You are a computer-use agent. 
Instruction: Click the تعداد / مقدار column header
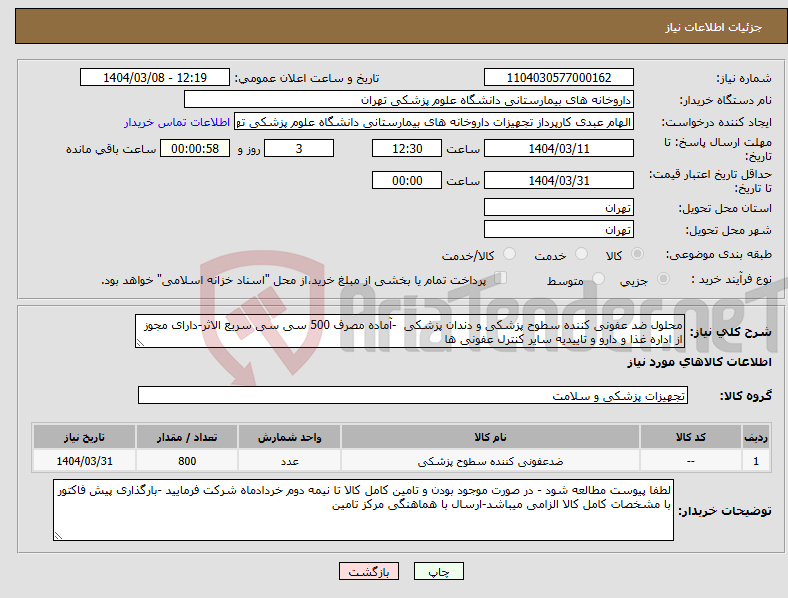(x=187, y=437)
